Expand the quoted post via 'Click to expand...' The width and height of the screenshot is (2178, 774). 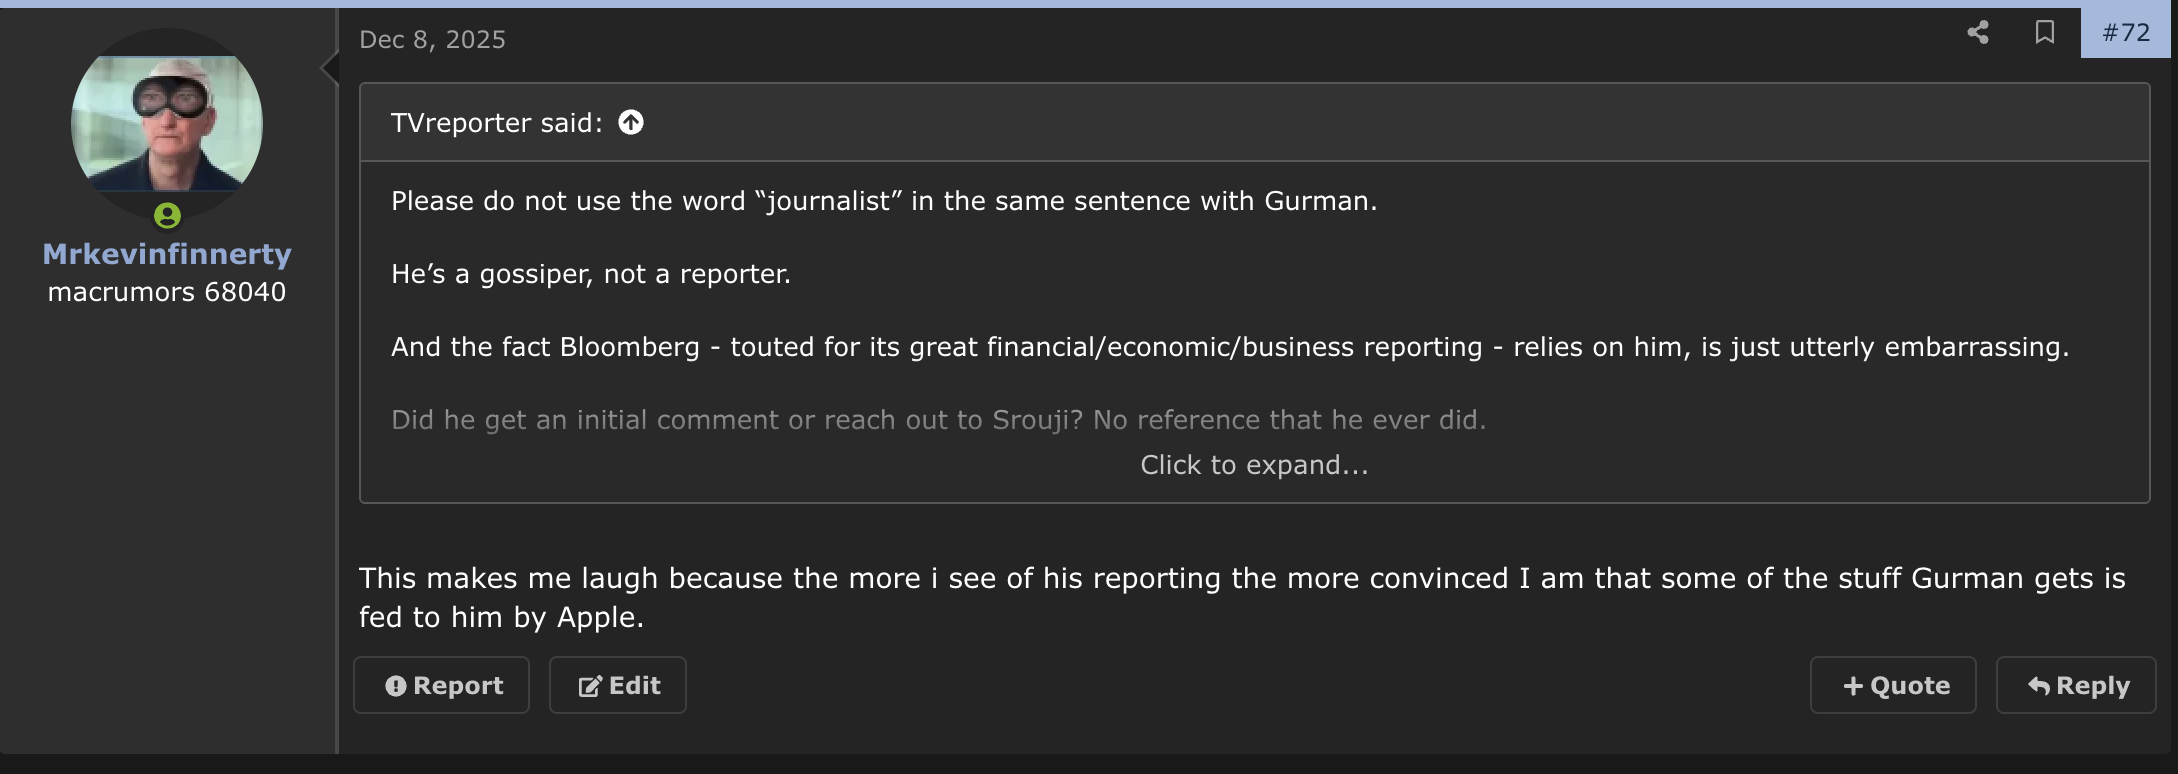(x=1254, y=465)
